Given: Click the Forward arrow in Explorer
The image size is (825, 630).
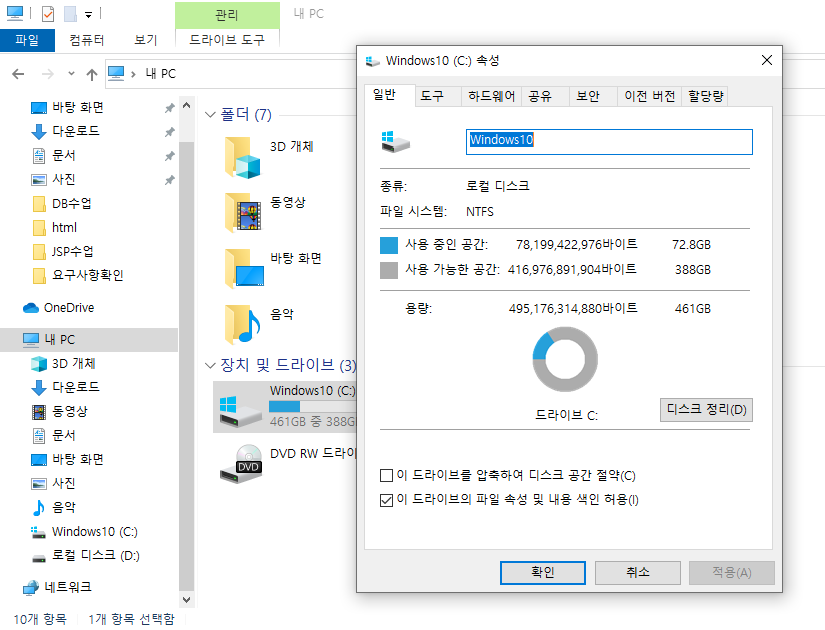Looking at the screenshot, I should pos(47,74).
